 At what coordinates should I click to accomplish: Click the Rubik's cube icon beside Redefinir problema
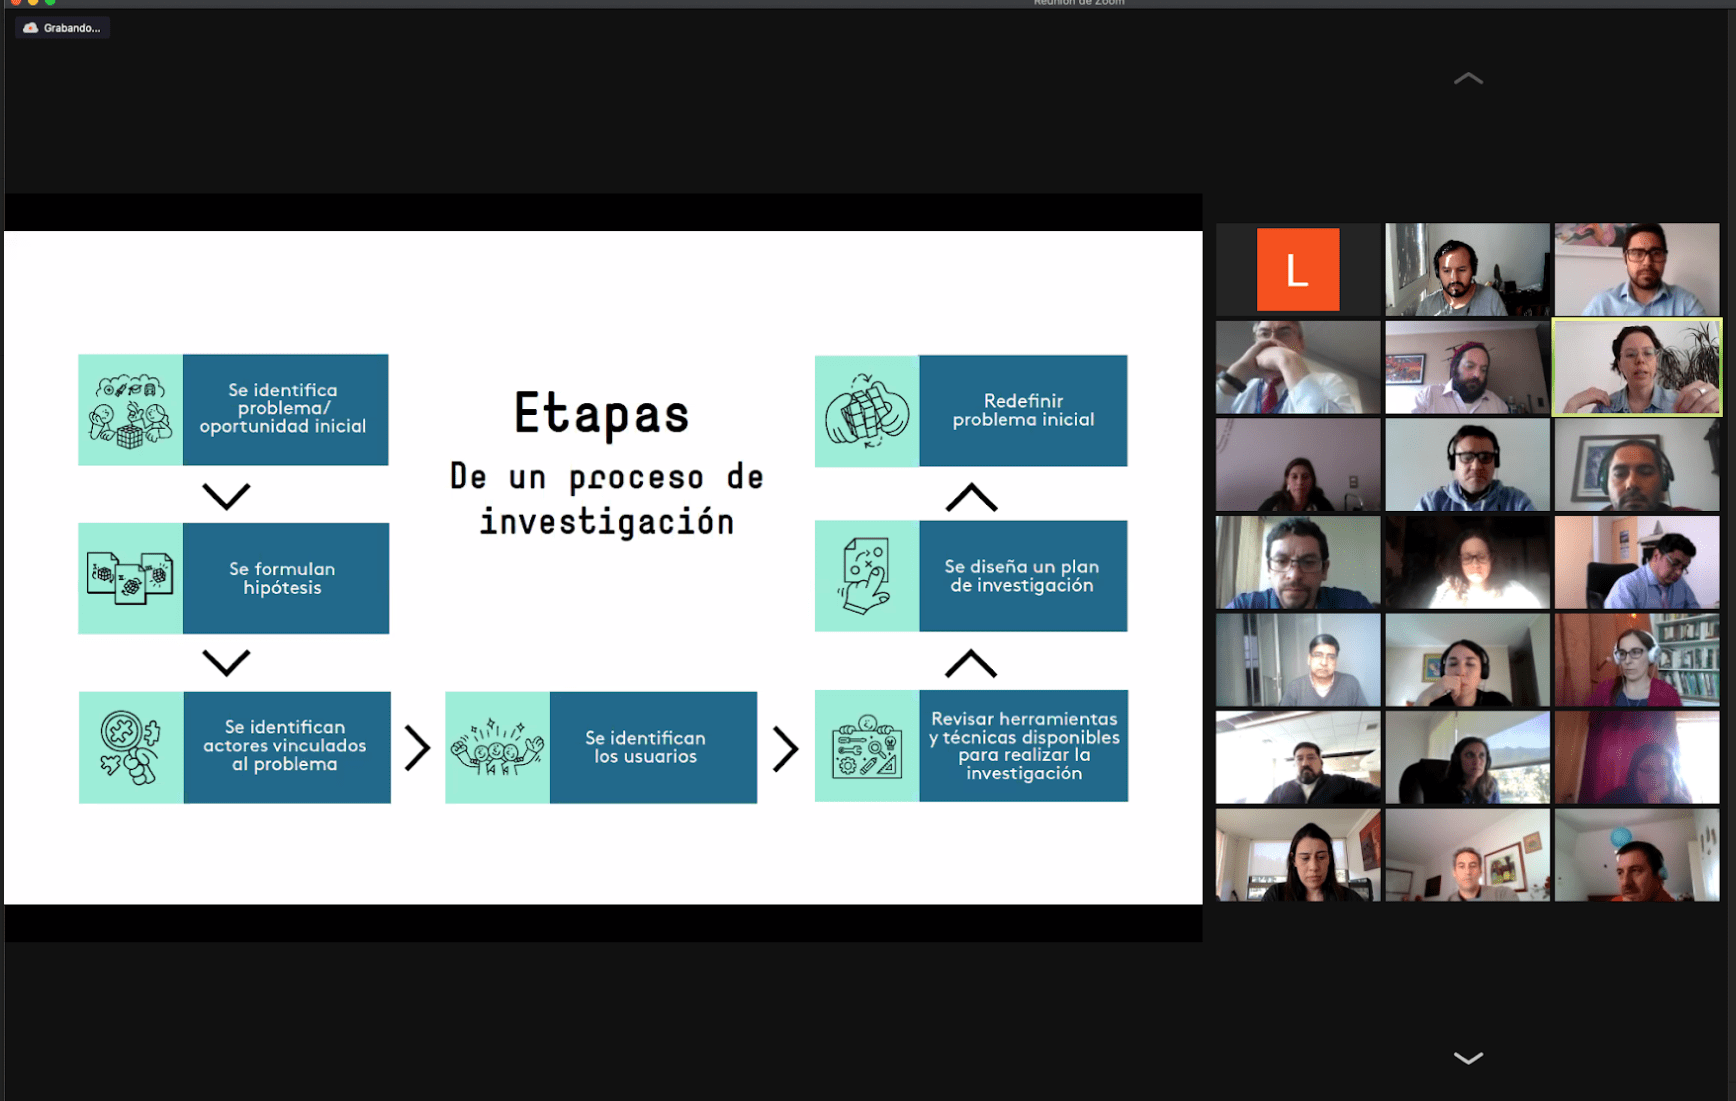[866, 411]
